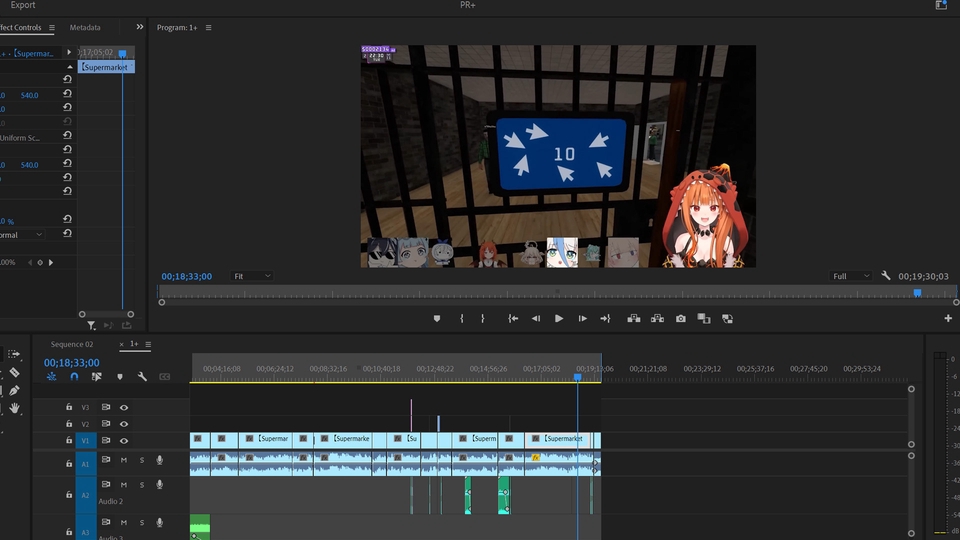960x540 pixels.
Task: Export frame with camera icon
Action: (x=681, y=318)
